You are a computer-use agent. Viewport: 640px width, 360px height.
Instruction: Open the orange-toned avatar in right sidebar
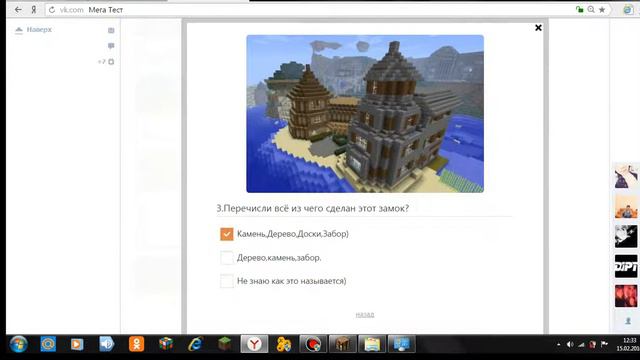click(x=626, y=207)
